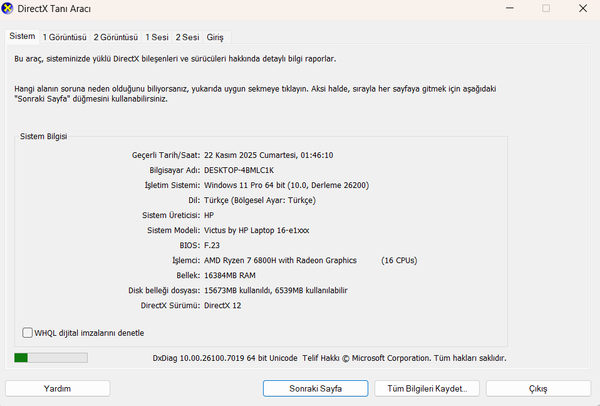Enable WHQL dijital imzalarını denetle checkbox
600x406 pixels.
pos(27,333)
